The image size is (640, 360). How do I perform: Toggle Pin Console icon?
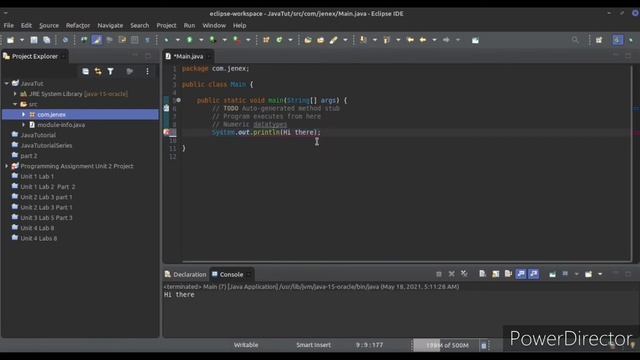click(552, 274)
